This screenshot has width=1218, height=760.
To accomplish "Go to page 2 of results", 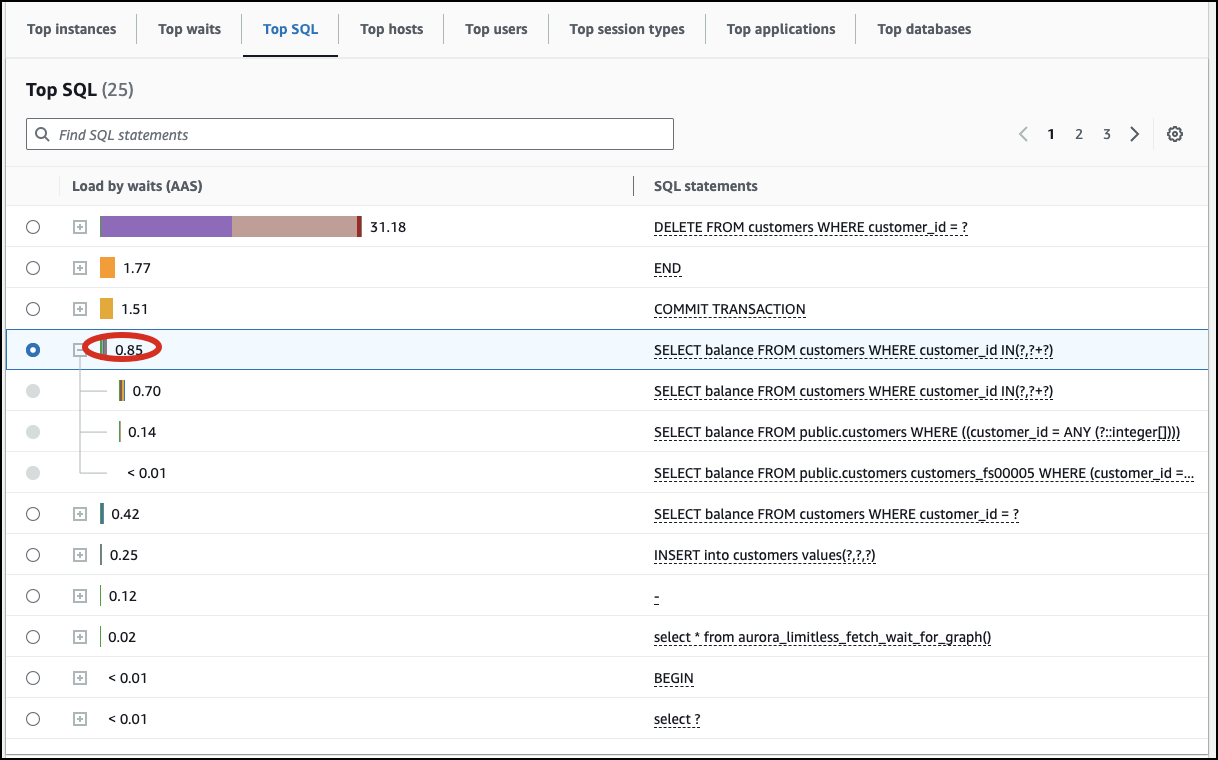I will (x=1078, y=133).
